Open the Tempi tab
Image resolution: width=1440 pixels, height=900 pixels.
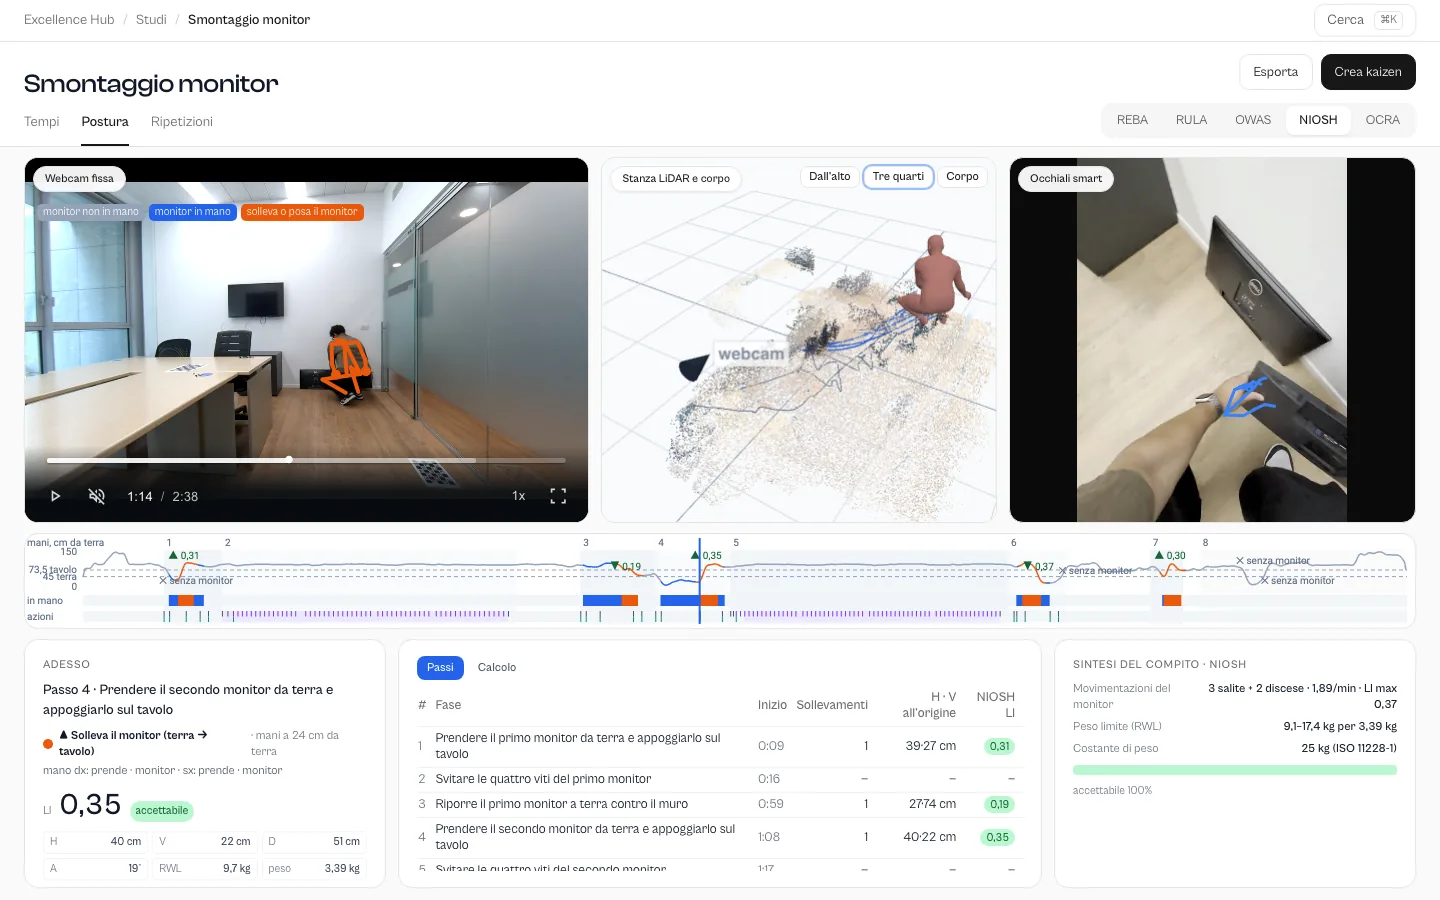point(42,122)
